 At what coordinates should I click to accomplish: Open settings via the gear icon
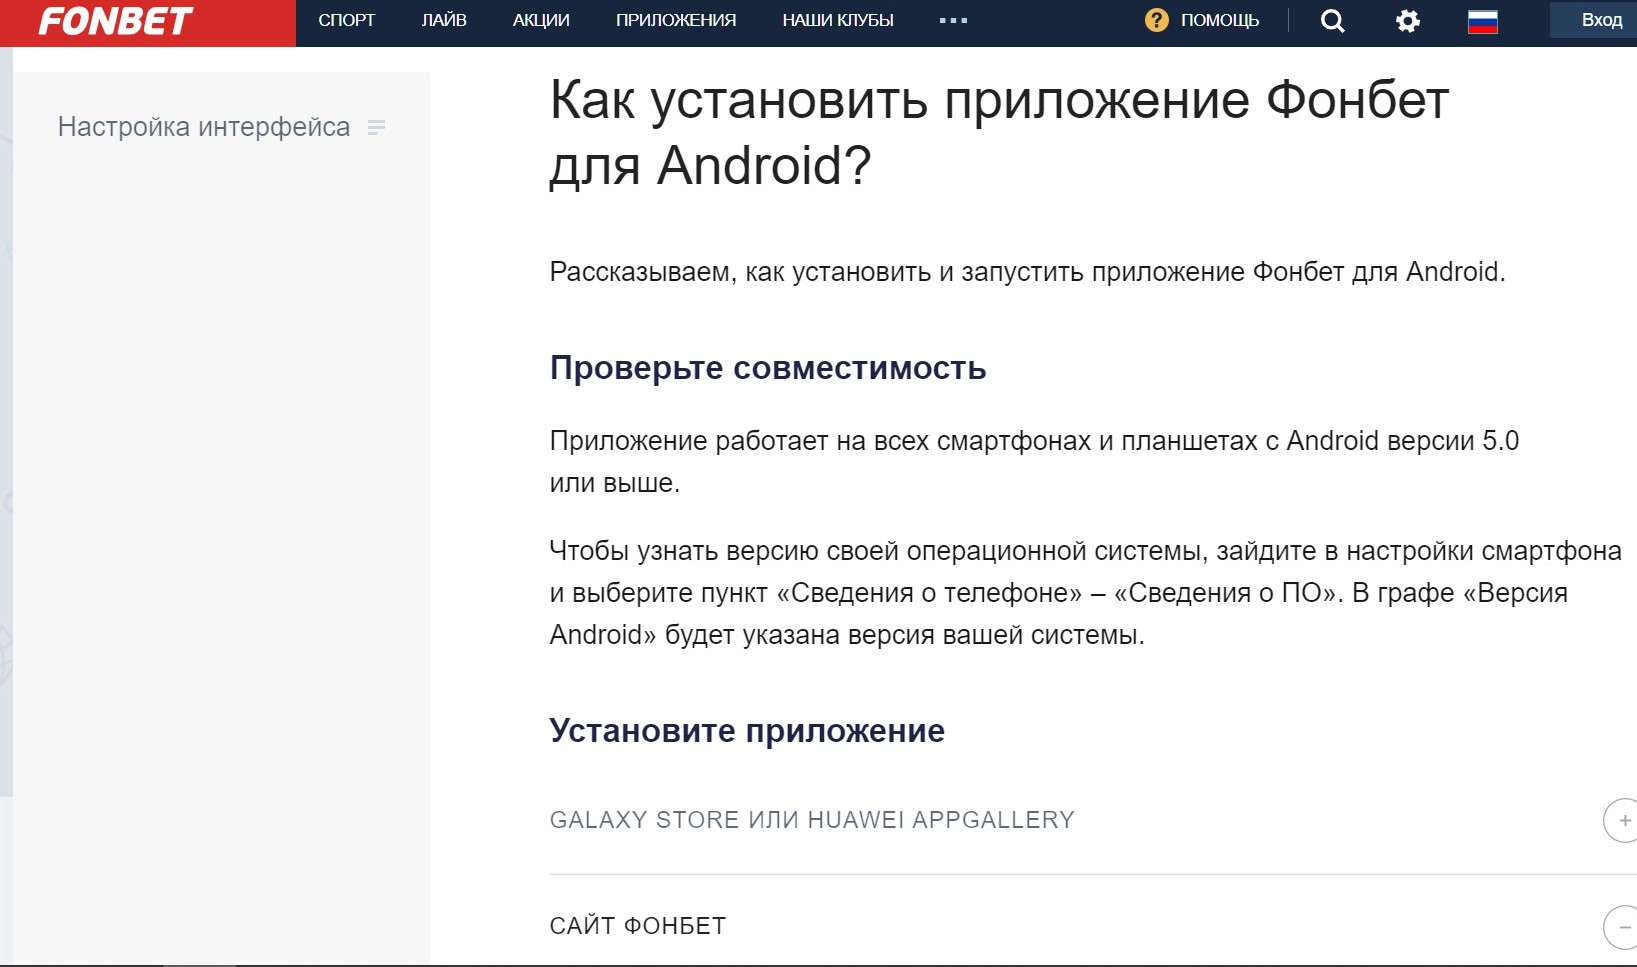click(x=1408, y=21)
